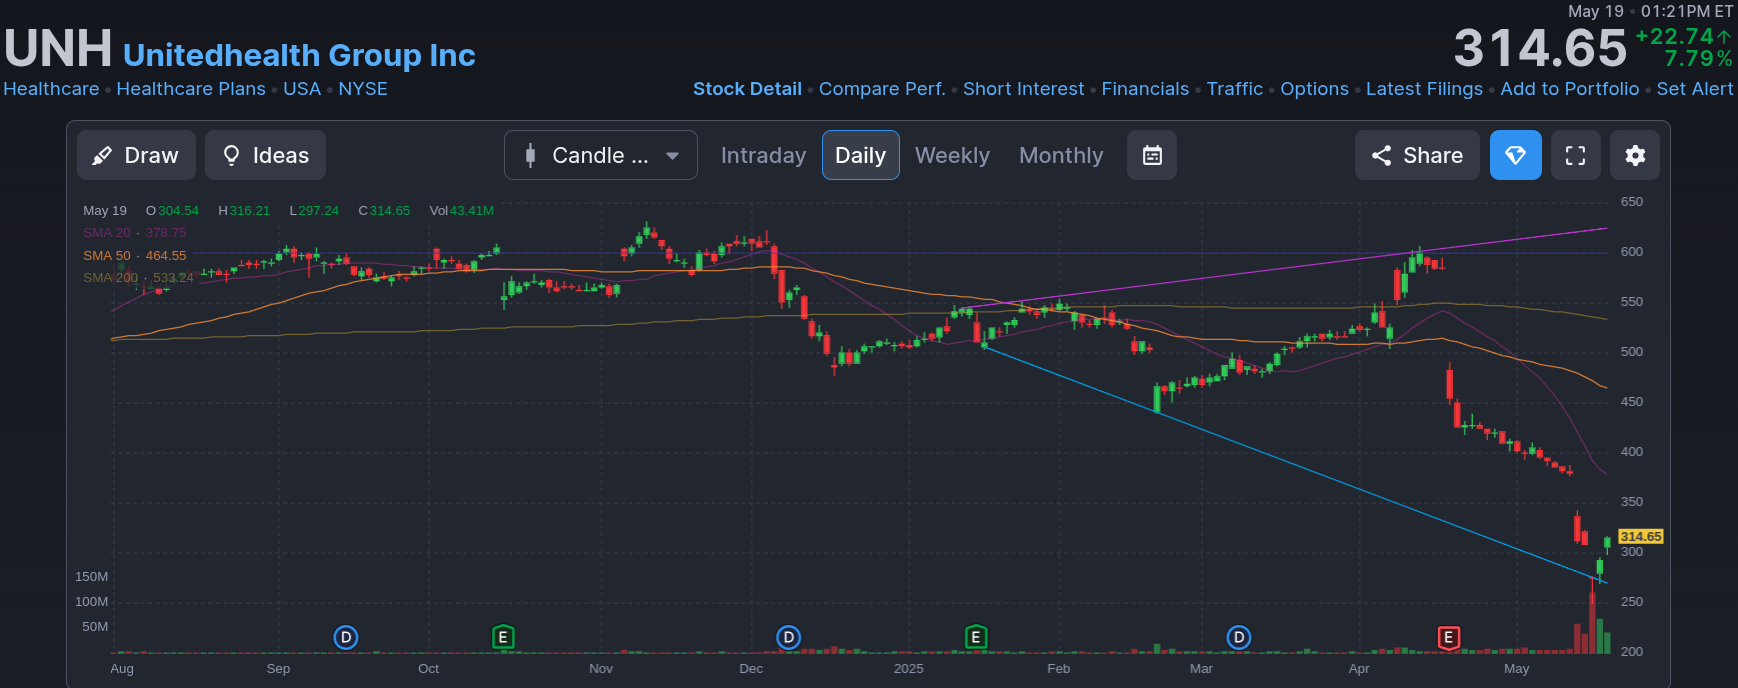
Task: Click the March dividend D marker
Action: click(x=1239, y=637)
